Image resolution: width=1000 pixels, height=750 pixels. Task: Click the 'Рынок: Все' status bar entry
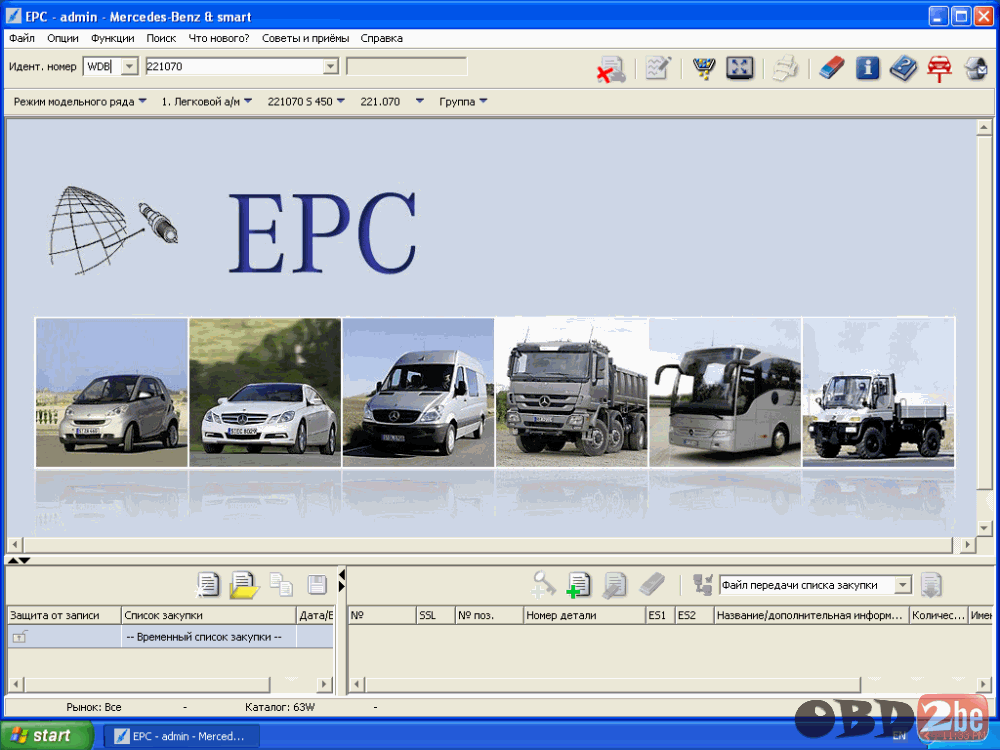pyautogui.click(x=94, y=707)
